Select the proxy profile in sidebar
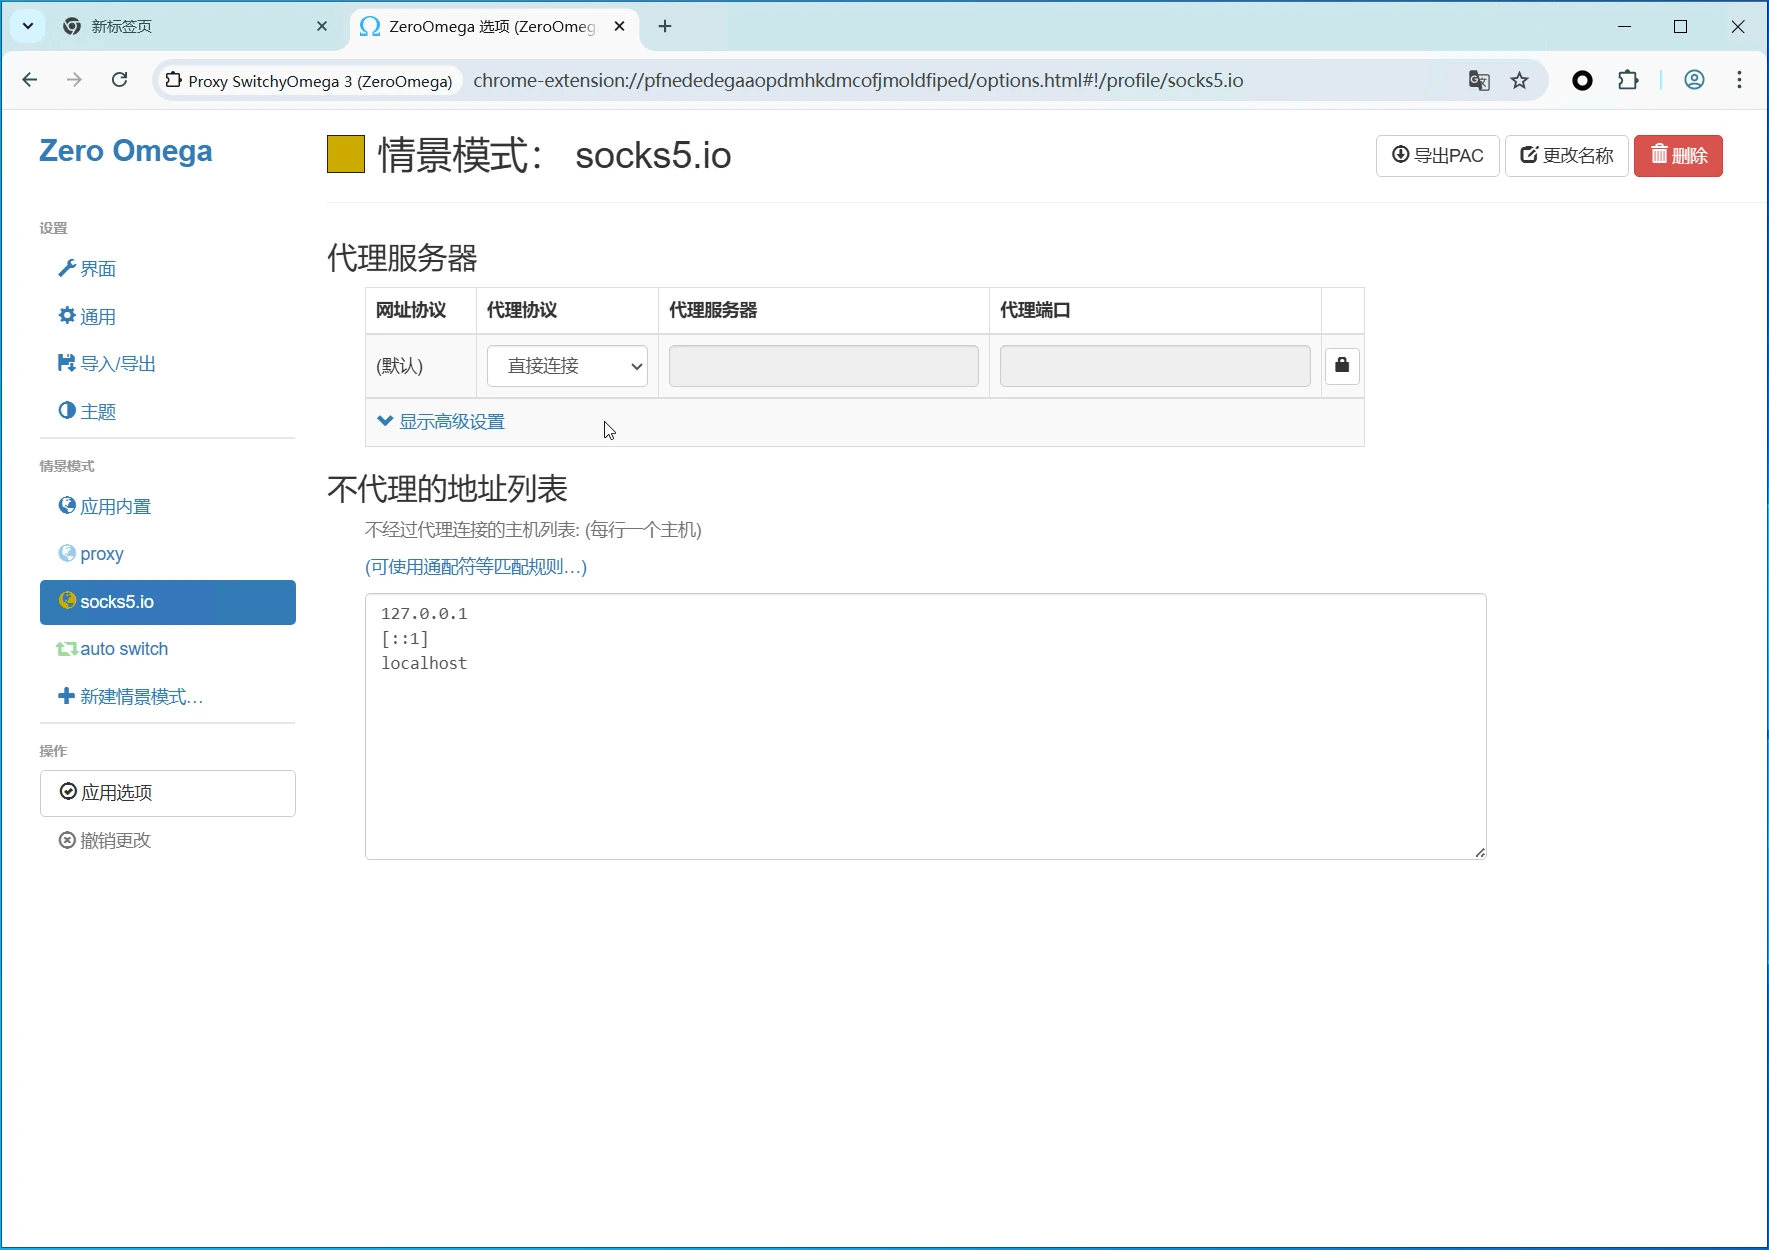 coord(91,554)
